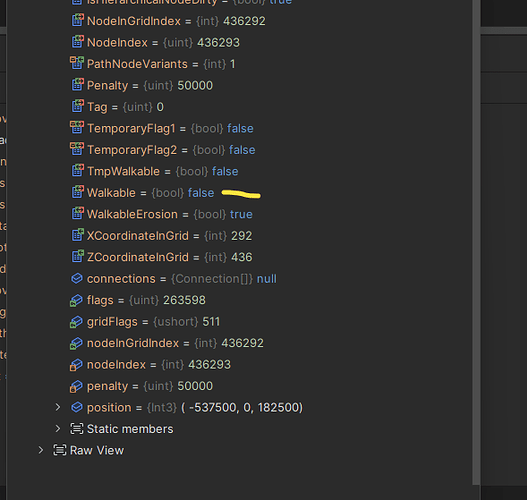Viewport: 527px width, 500px height.
Task: Select the TmpWalkable false value
Action: click(225, 171)
